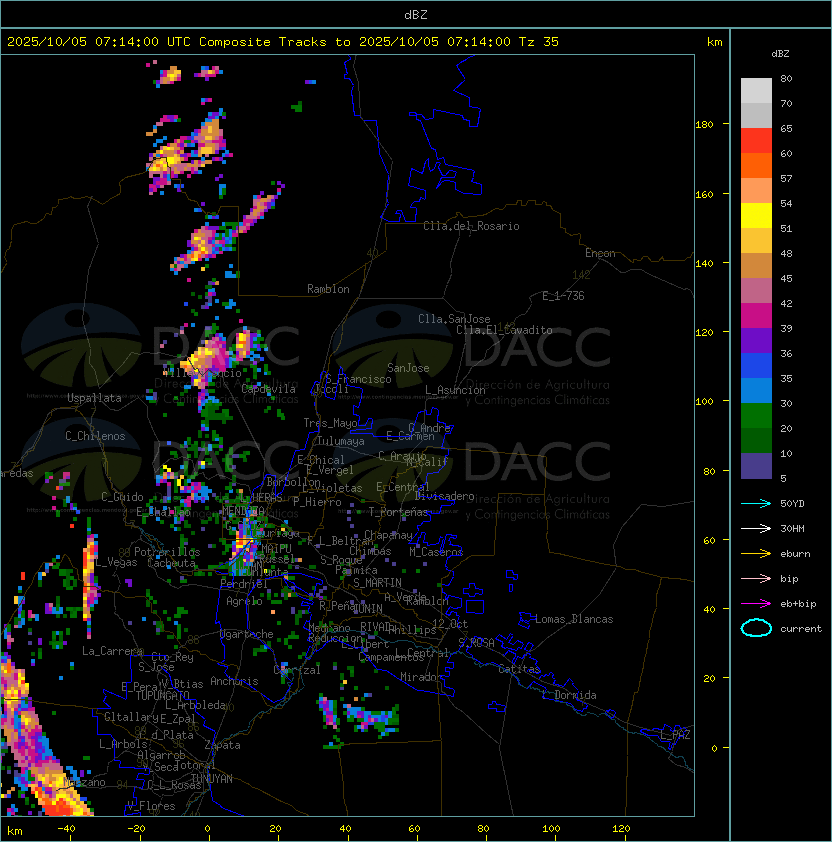The height and width of the screenshot is (842, 832).
Task: Click the Tres_Mayo label
Action: (330, 423)
